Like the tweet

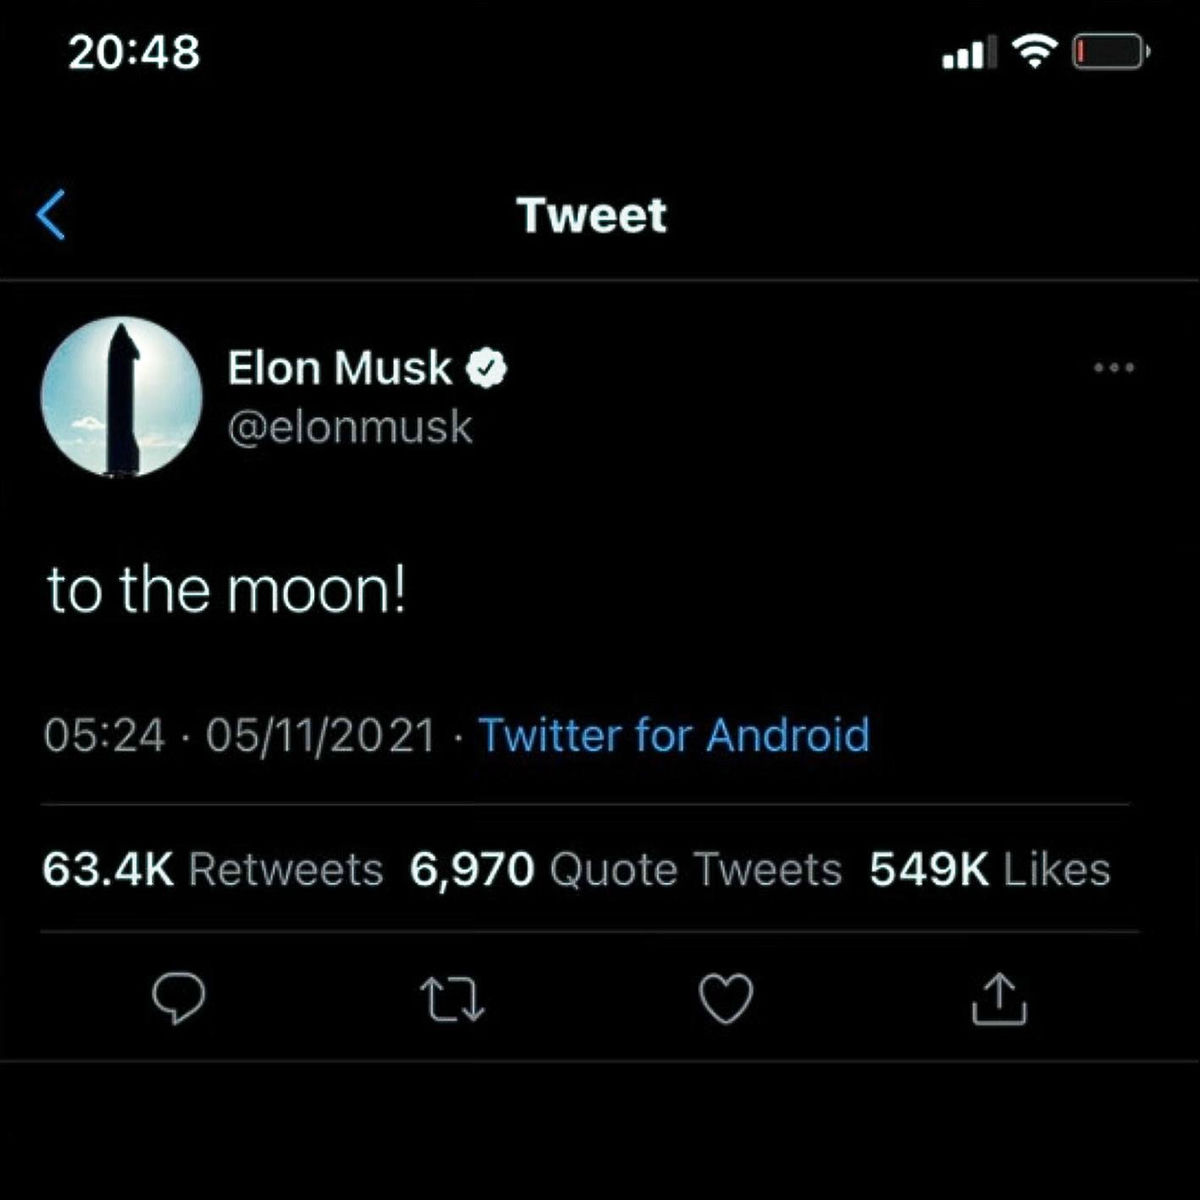[x=727, y=997]
